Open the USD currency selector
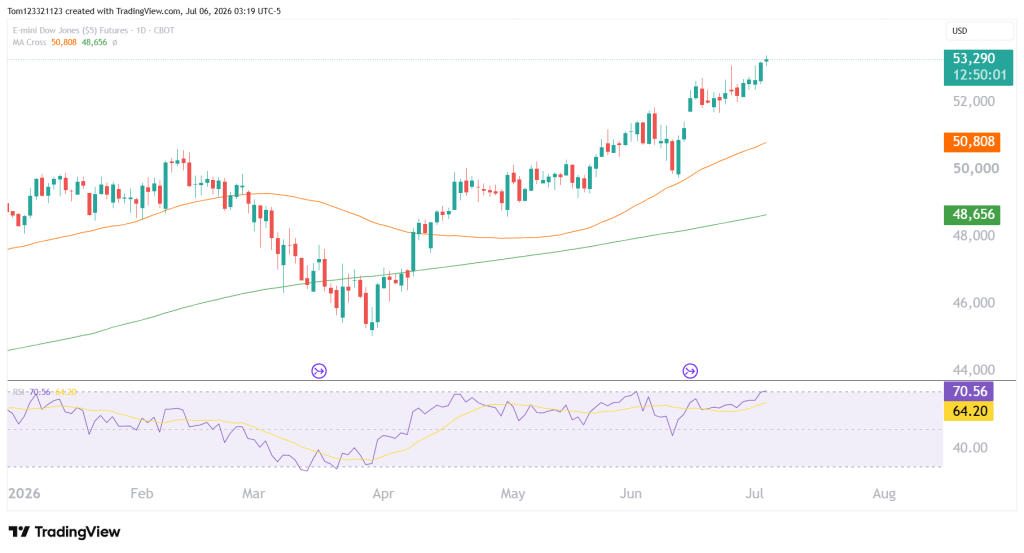Screen dimensions: 1024x553 point(979,31)
